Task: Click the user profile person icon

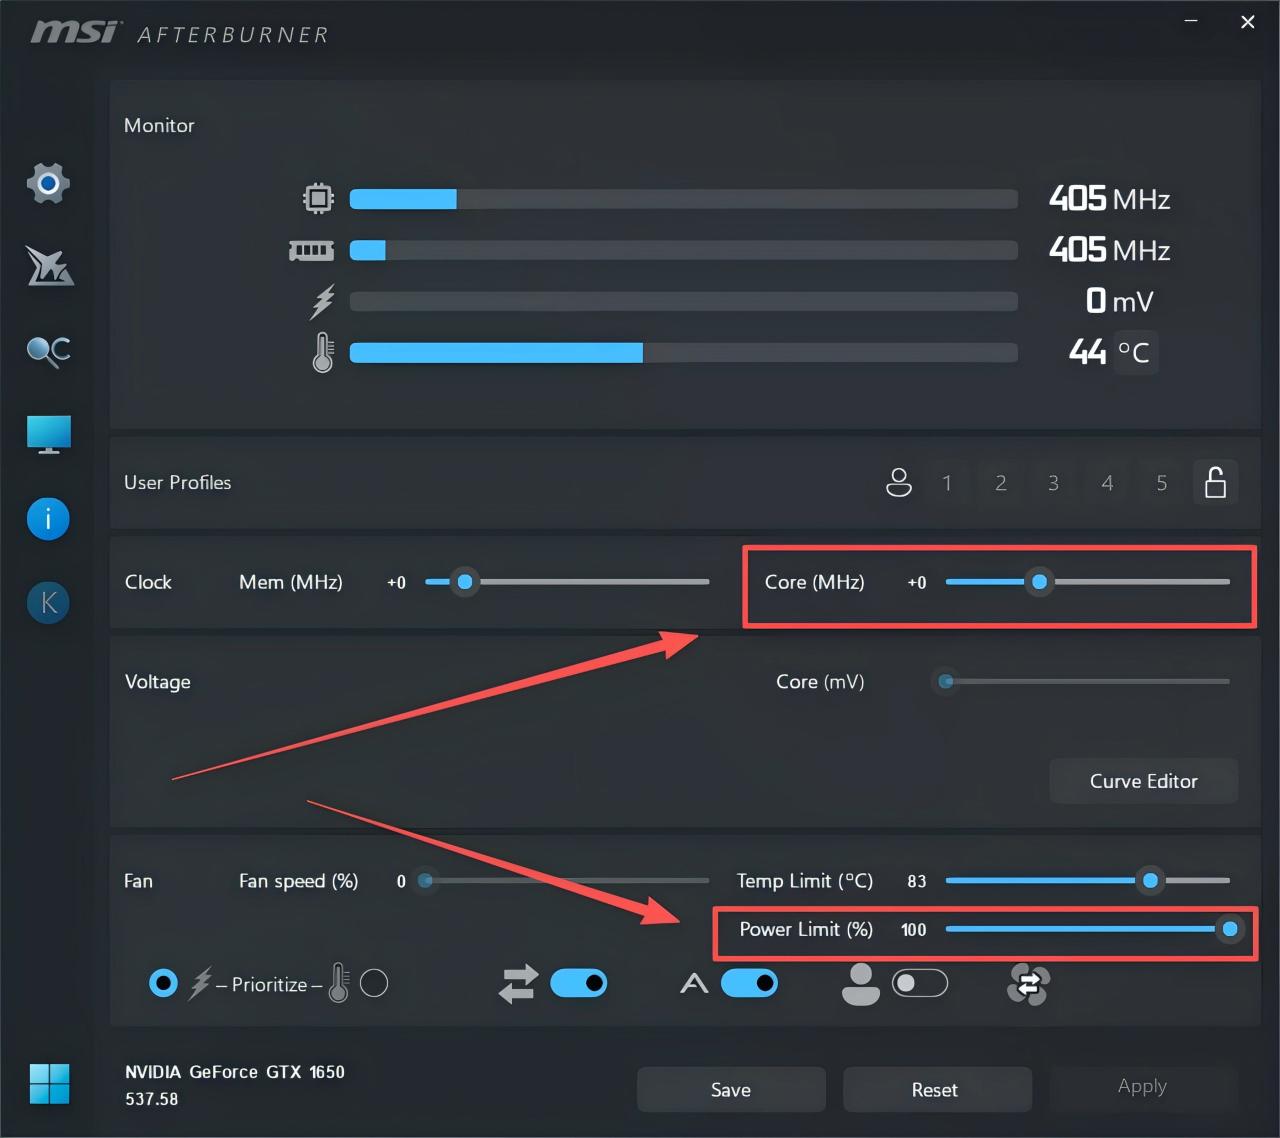Action: (899, 483)
